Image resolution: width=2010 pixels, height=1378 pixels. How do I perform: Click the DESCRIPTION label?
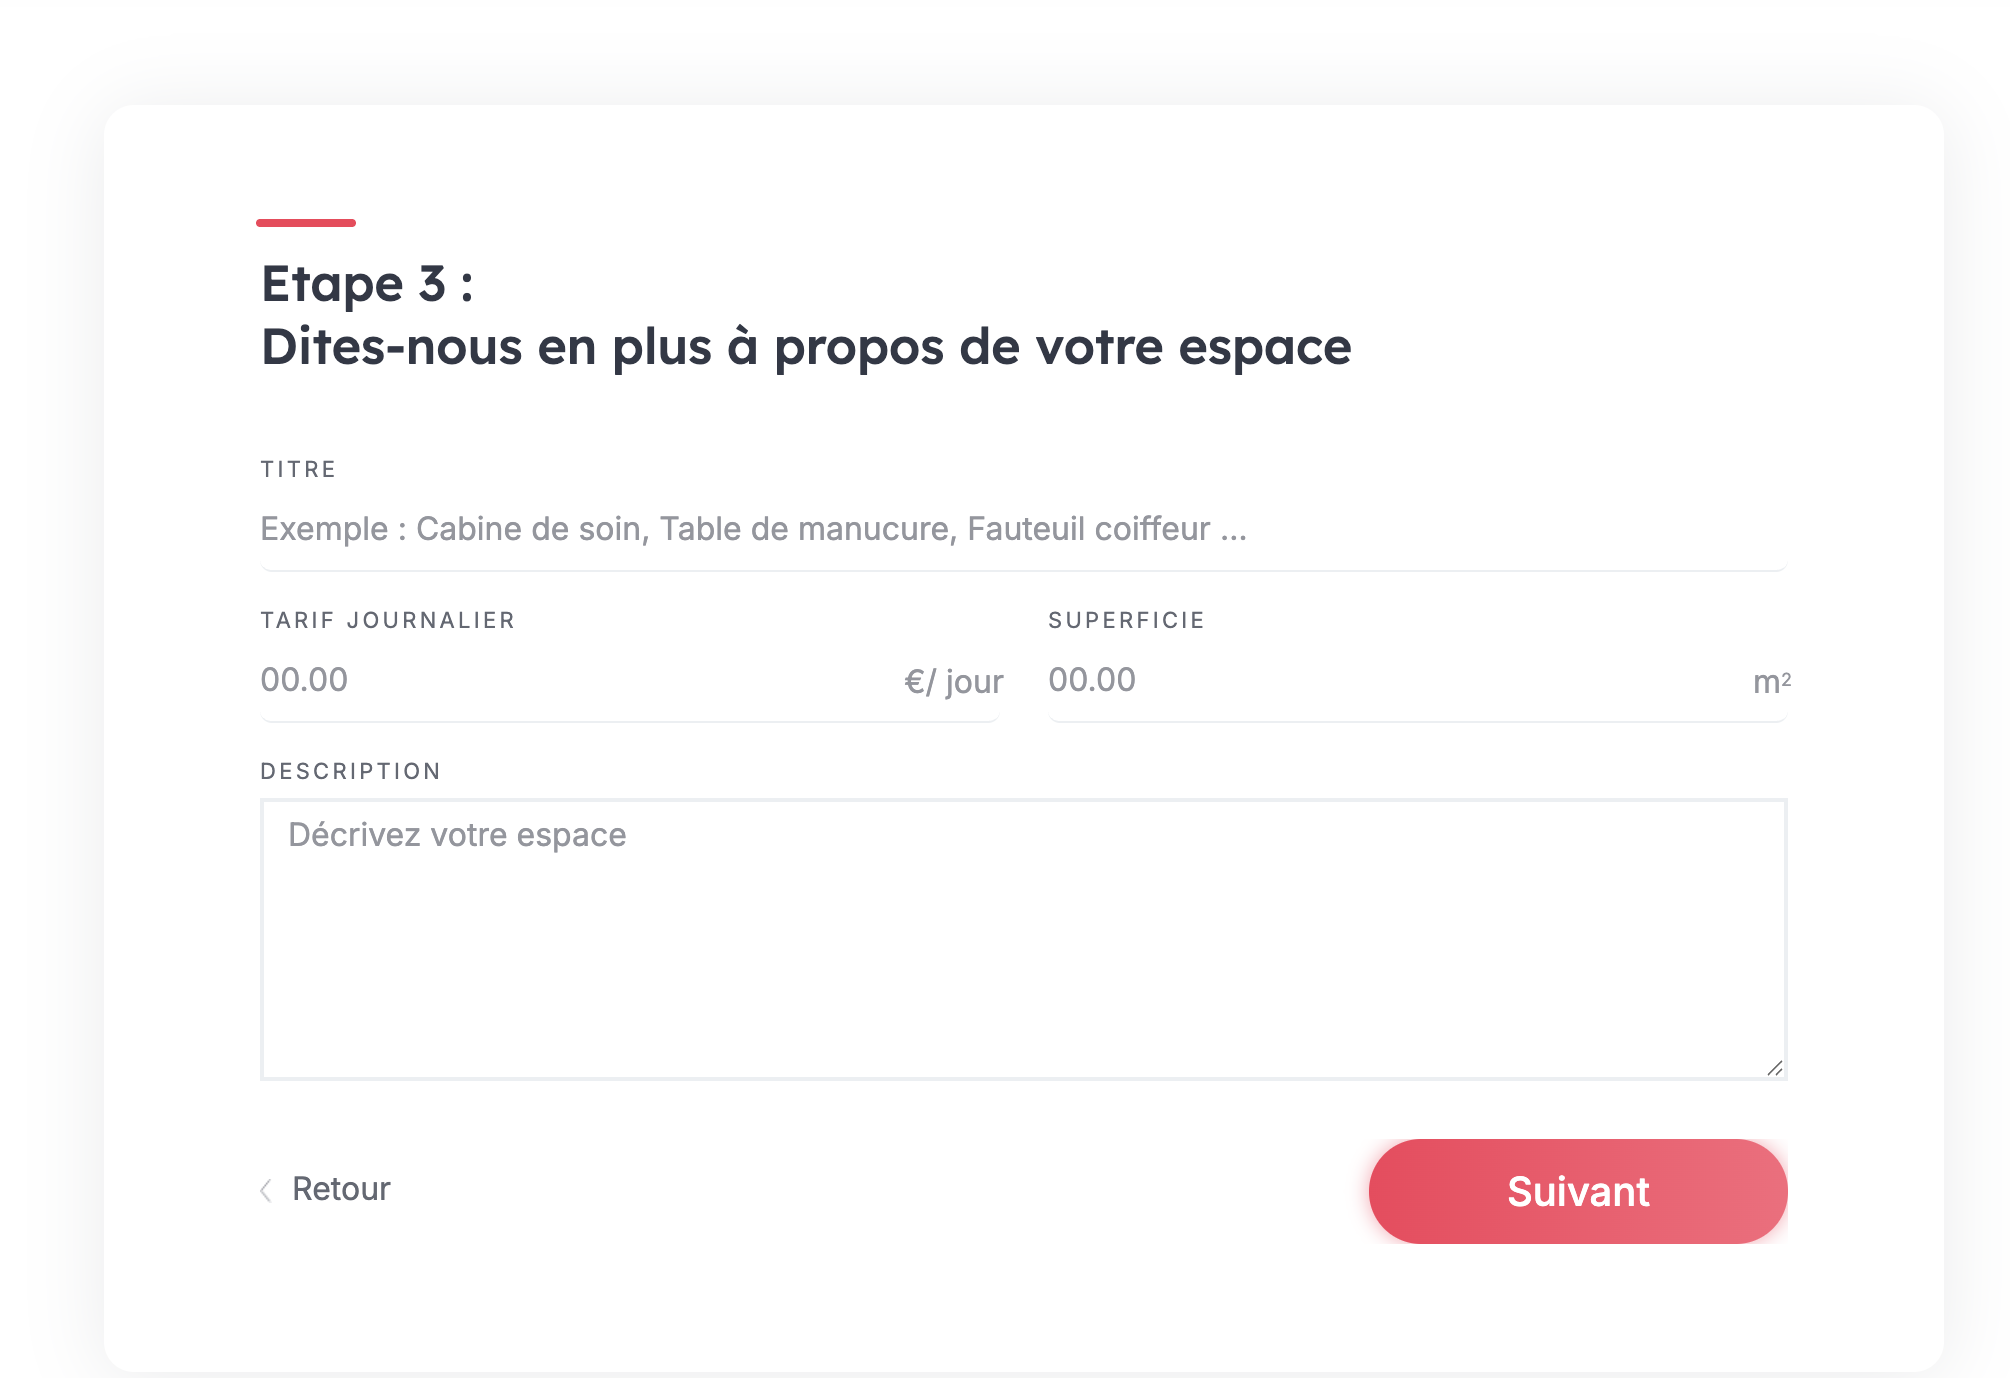click(x=350, y=772)
